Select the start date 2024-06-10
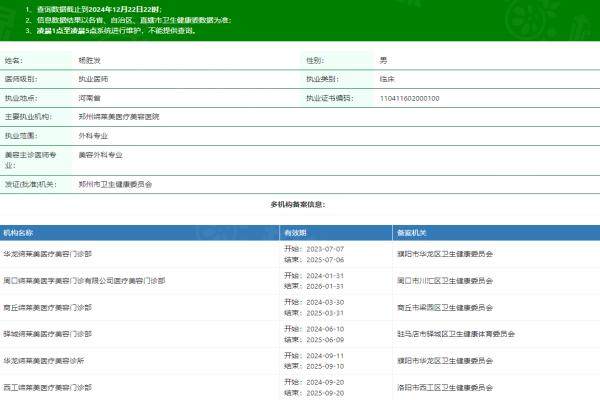600x400 pixels. pyautogui.click(x=325, y=329)
